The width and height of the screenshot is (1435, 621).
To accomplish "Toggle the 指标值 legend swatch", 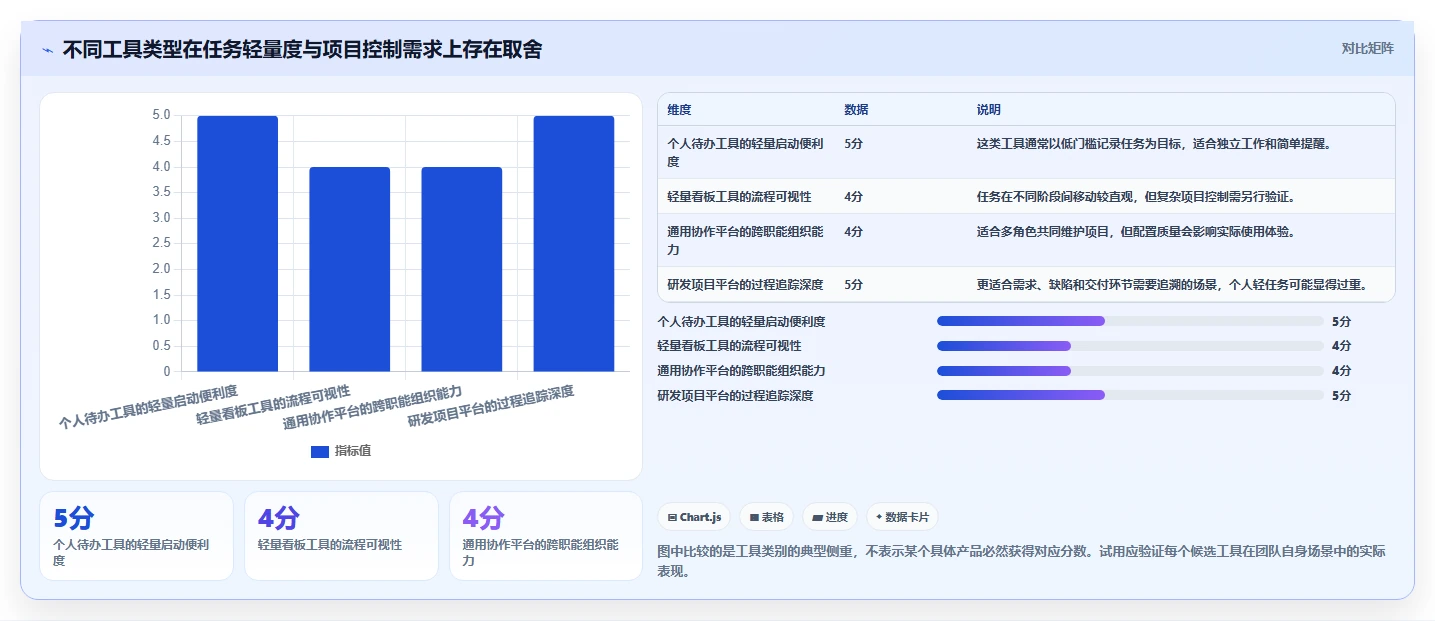I will click(320, 452).
